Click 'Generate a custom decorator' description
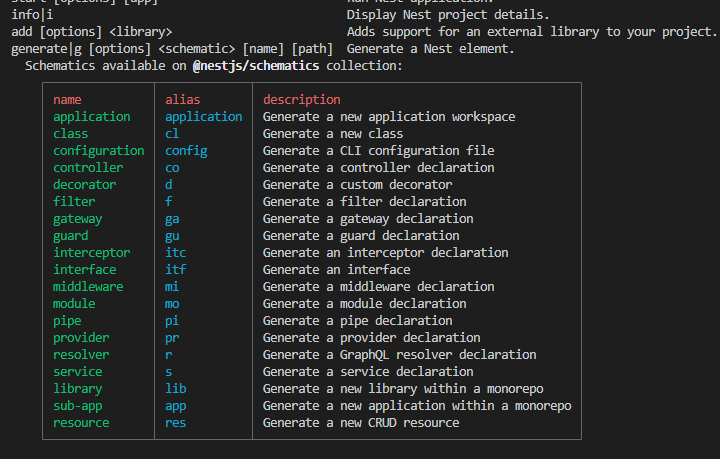 358,185
